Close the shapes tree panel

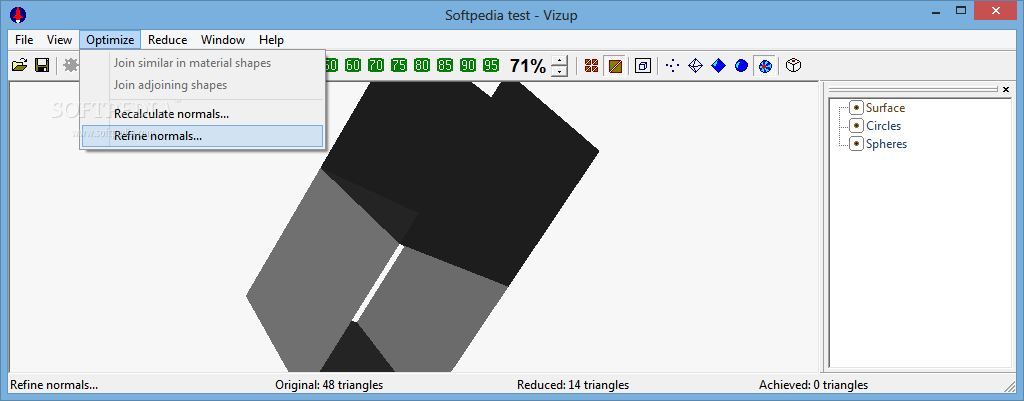[x=1006, y=89]
